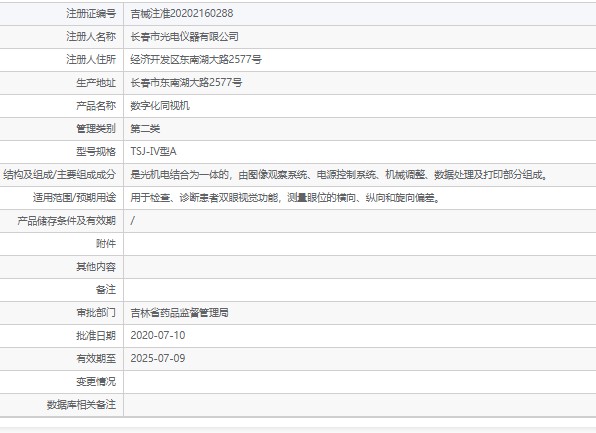
Task: Click the 其他内容 row label
Action: [x=96, y=266]
